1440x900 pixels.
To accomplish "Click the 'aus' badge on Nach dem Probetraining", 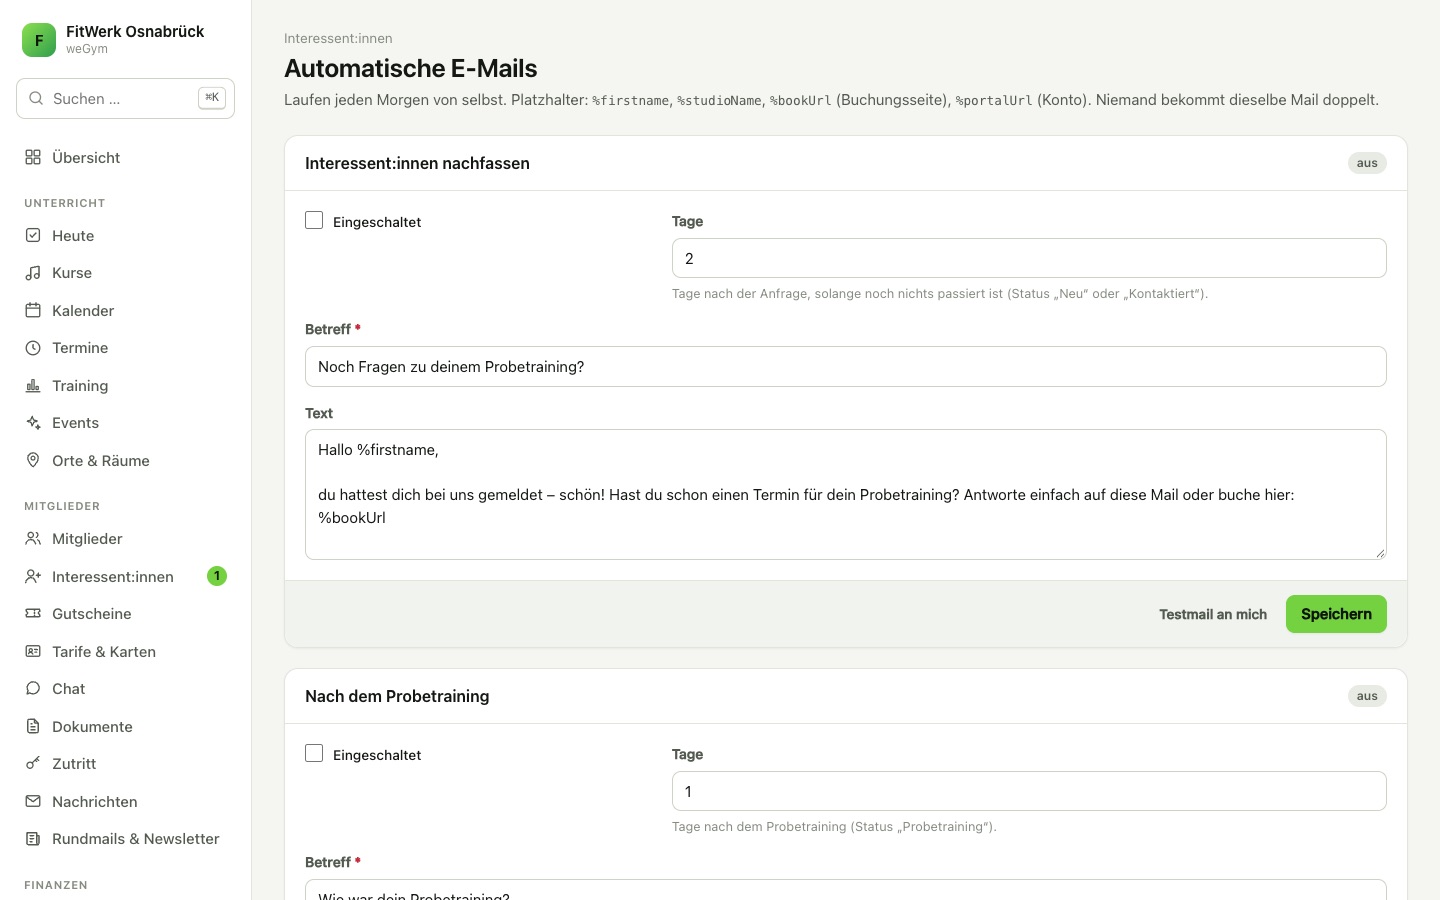I will [1367, 696].
